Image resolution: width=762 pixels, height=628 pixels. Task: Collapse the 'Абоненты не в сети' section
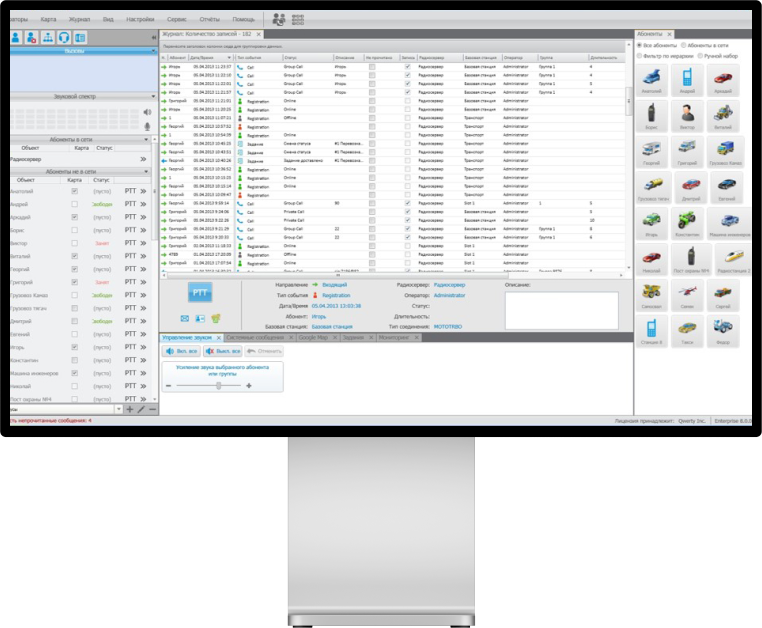pyautogui.click(x=144, y=172)
